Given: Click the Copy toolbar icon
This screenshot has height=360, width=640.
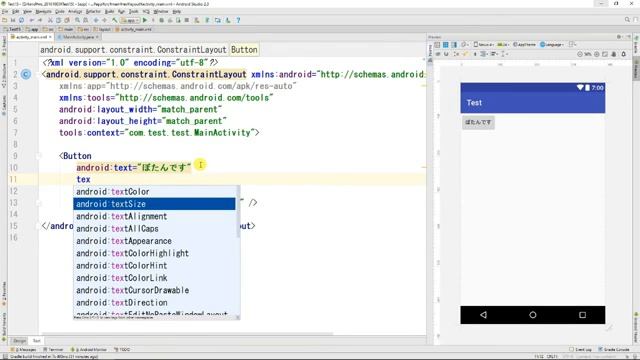Looking at the screenshot, I should tap(58, 20).
